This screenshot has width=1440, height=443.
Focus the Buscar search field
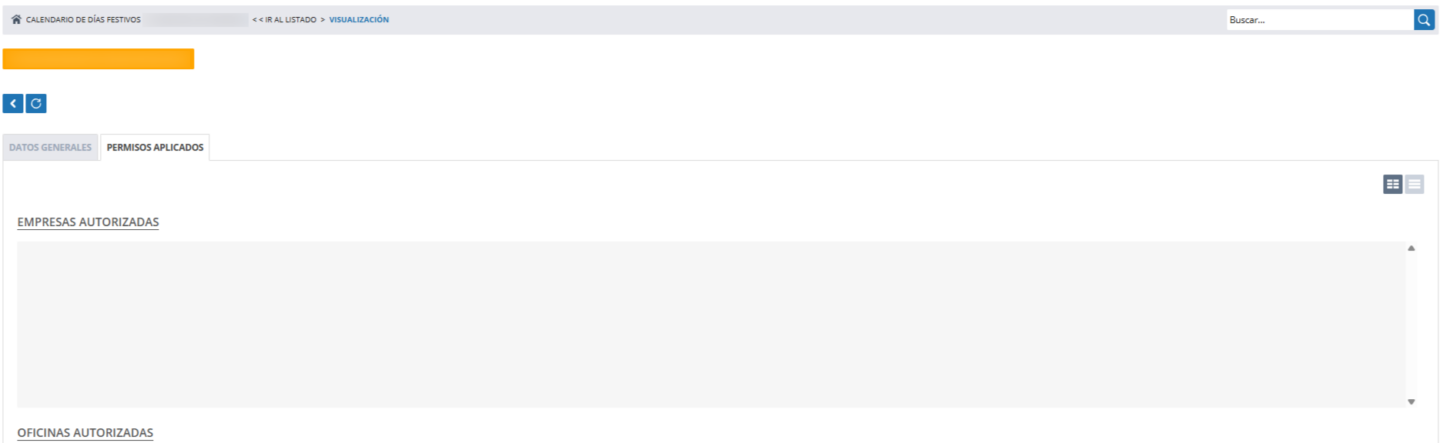[1320, 19]
